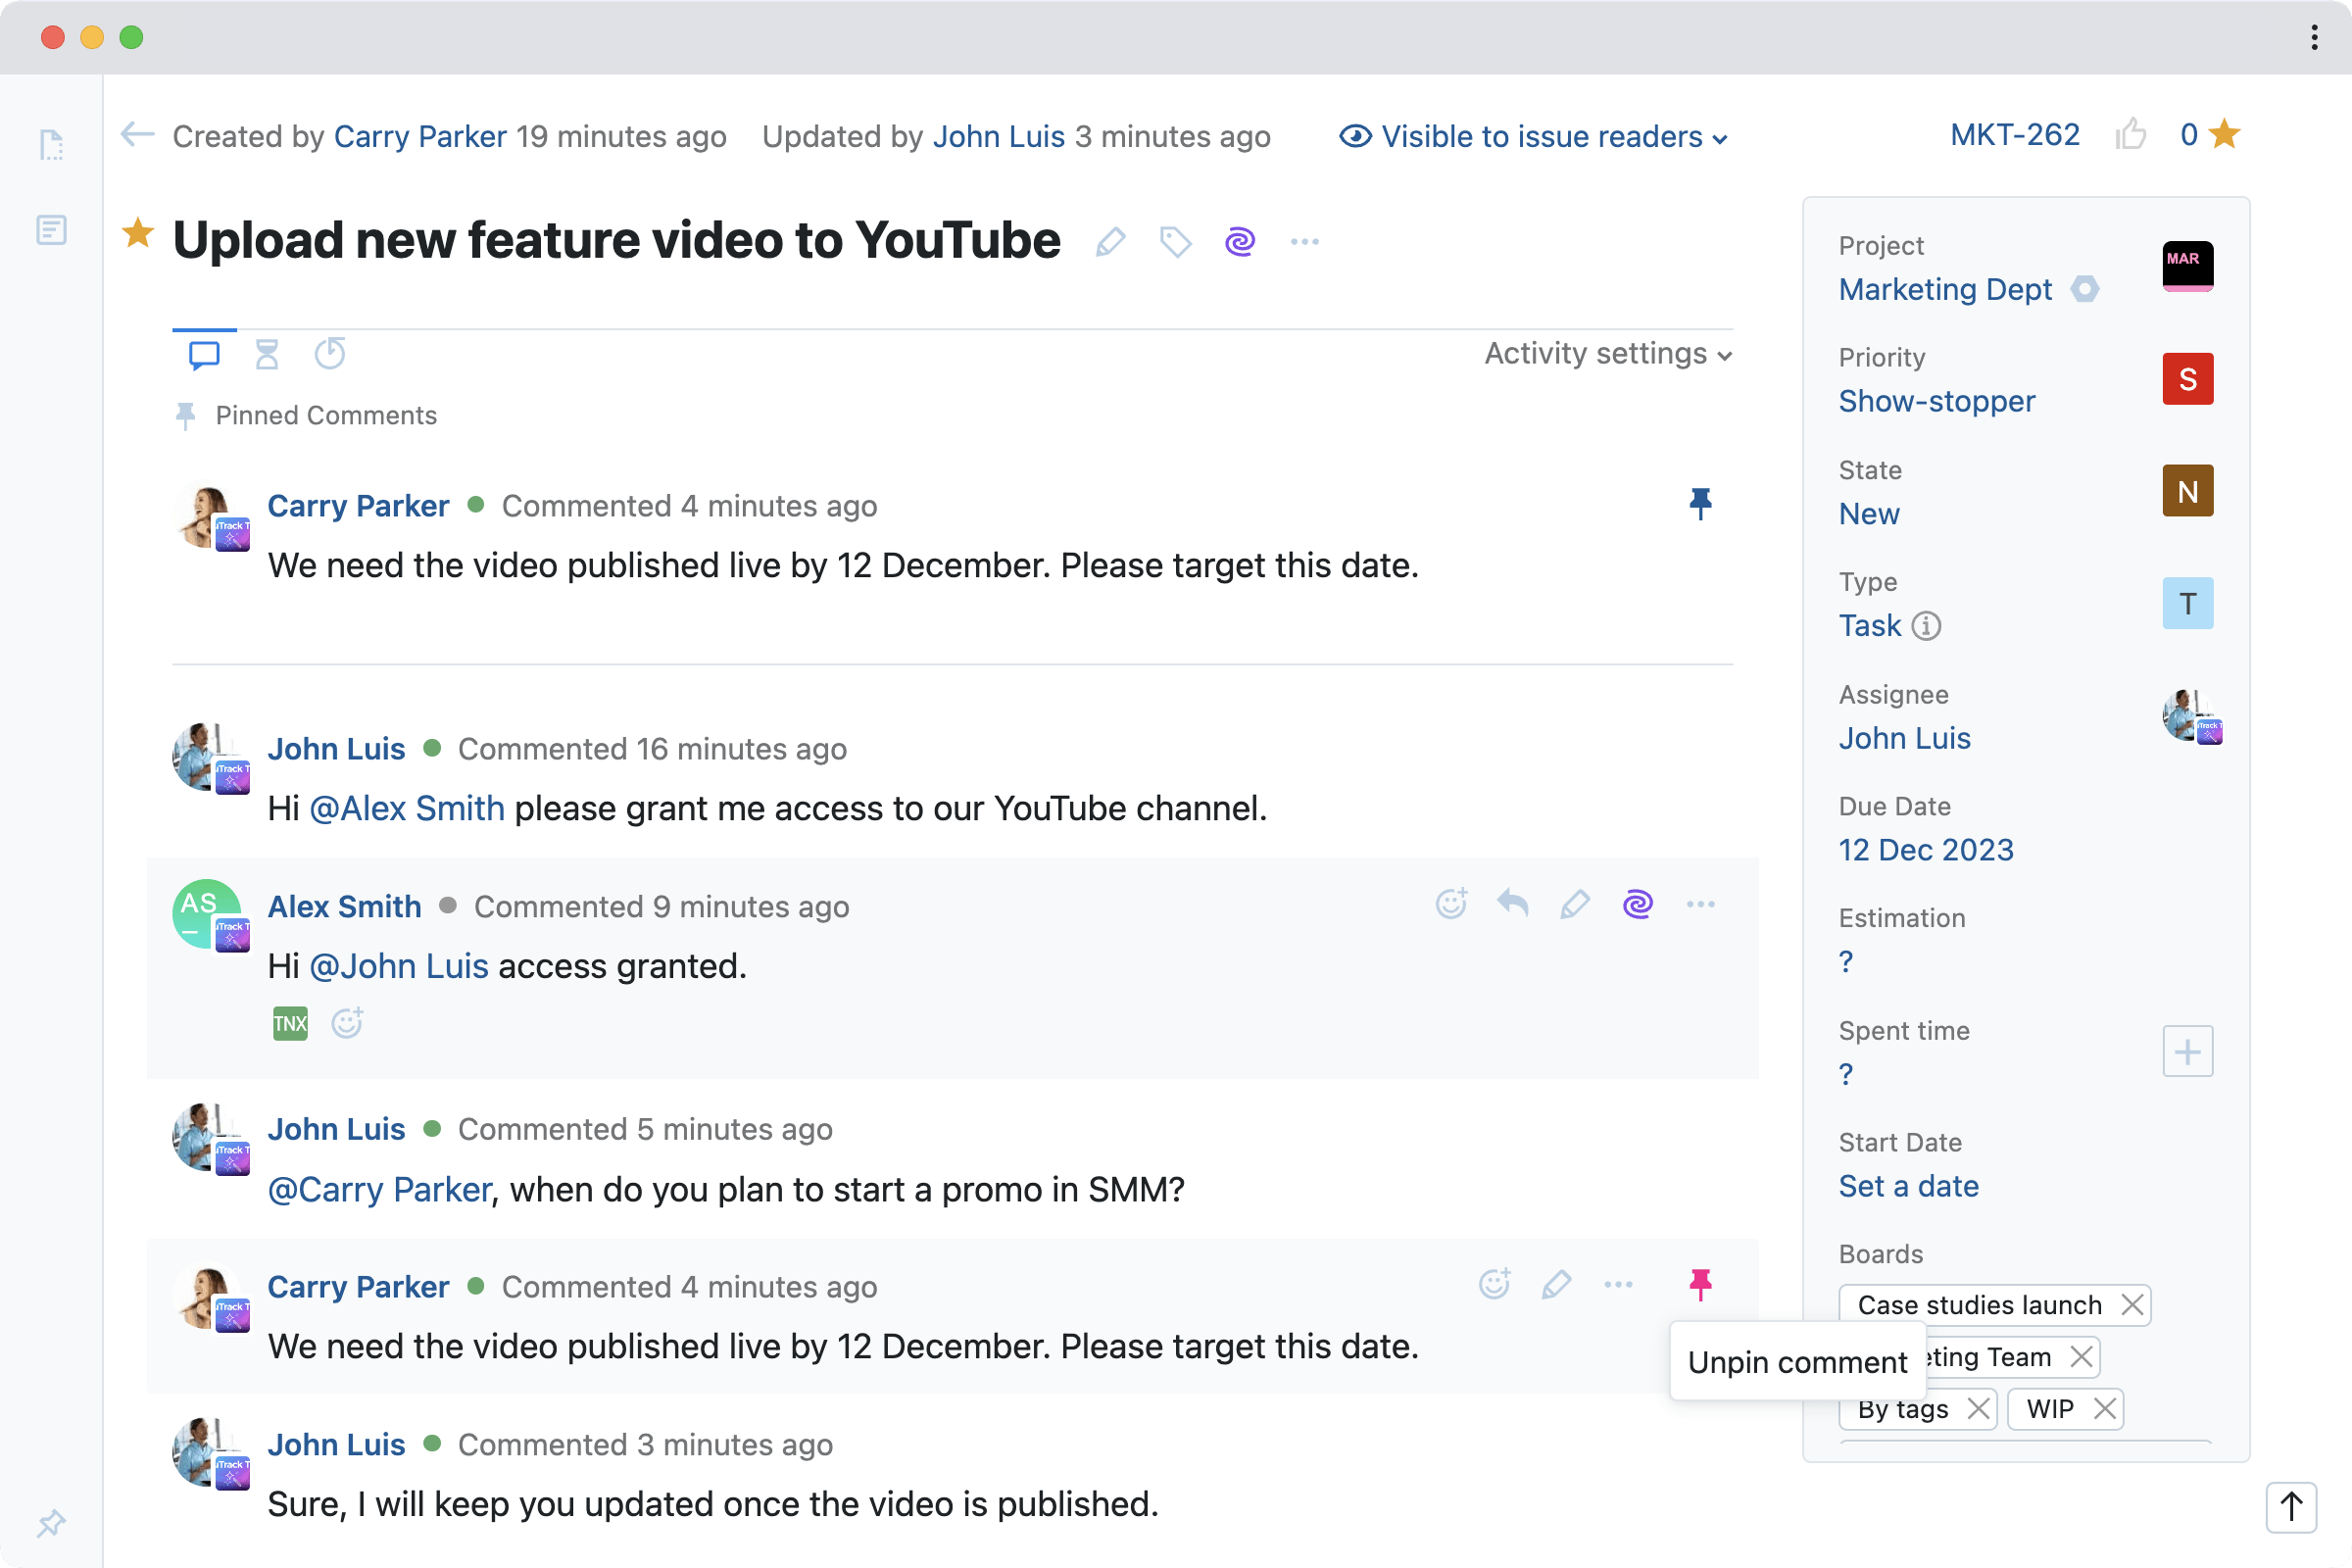2352x1568 pixels.
Task: Change the Task type value
Action: tap(1870, 625)
